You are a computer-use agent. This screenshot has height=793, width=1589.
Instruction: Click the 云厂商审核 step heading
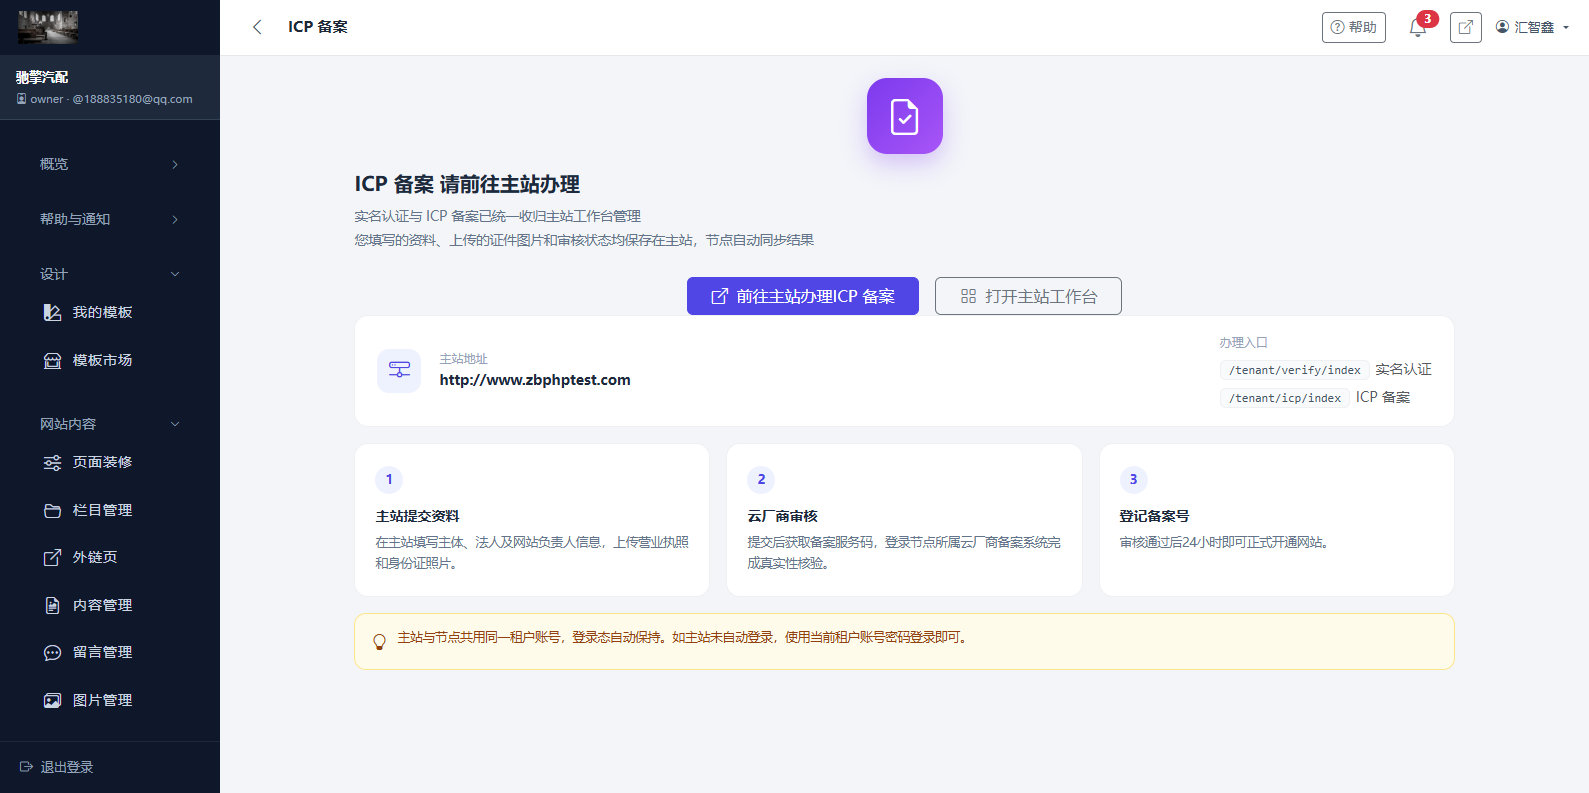[783, 516]
